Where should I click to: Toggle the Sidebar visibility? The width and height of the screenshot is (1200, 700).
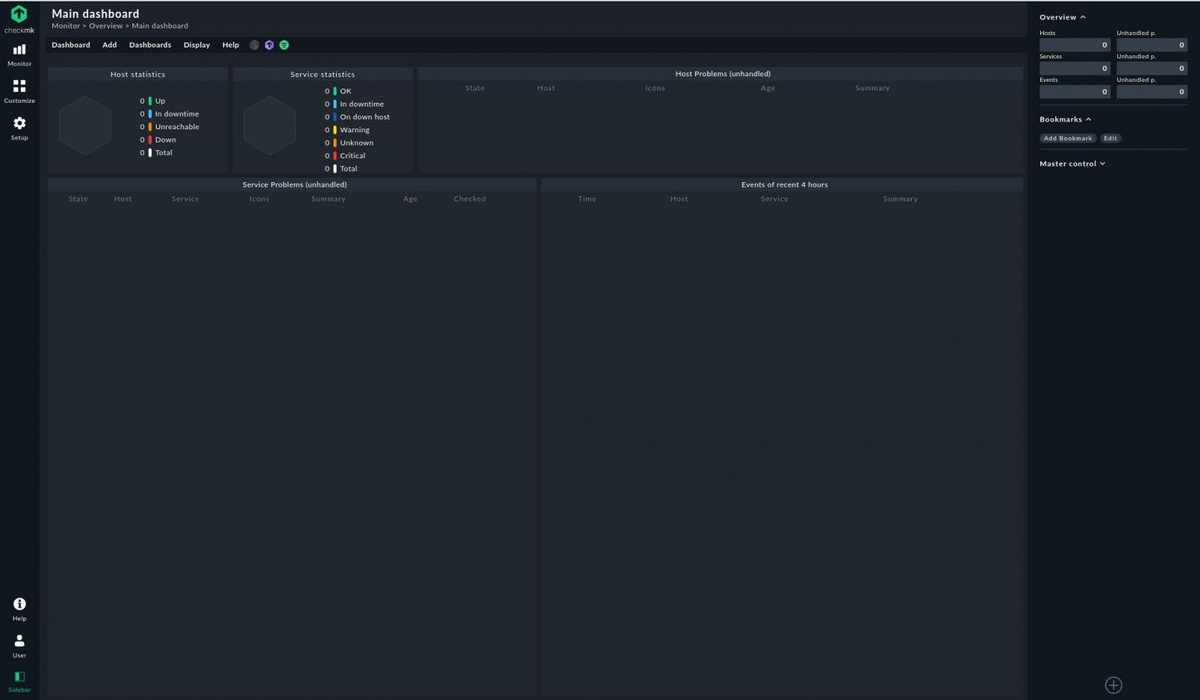point(19,681)
